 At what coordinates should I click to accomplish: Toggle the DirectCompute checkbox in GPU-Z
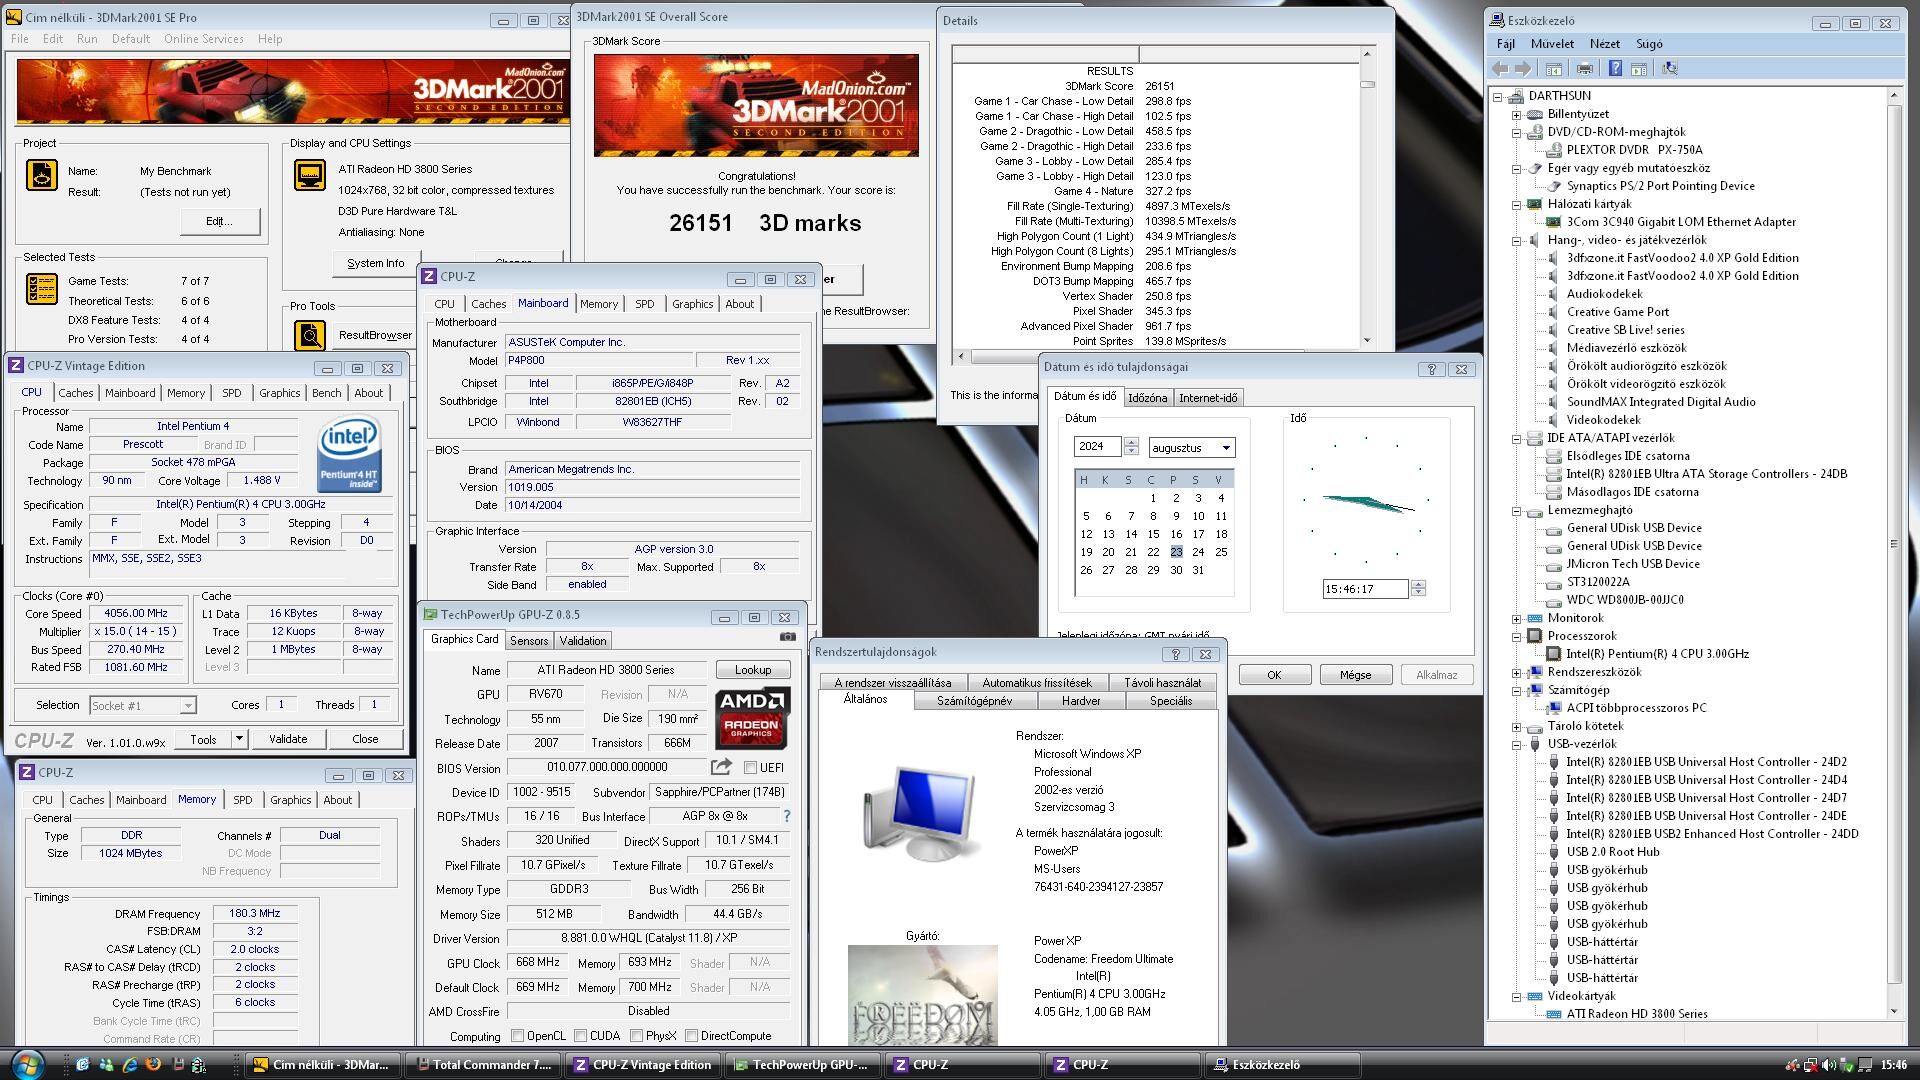(x=691, y=1036)
